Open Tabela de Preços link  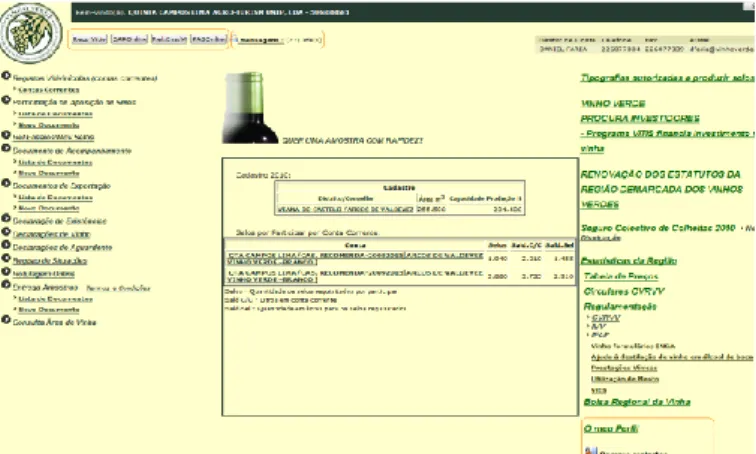[621, 276]
